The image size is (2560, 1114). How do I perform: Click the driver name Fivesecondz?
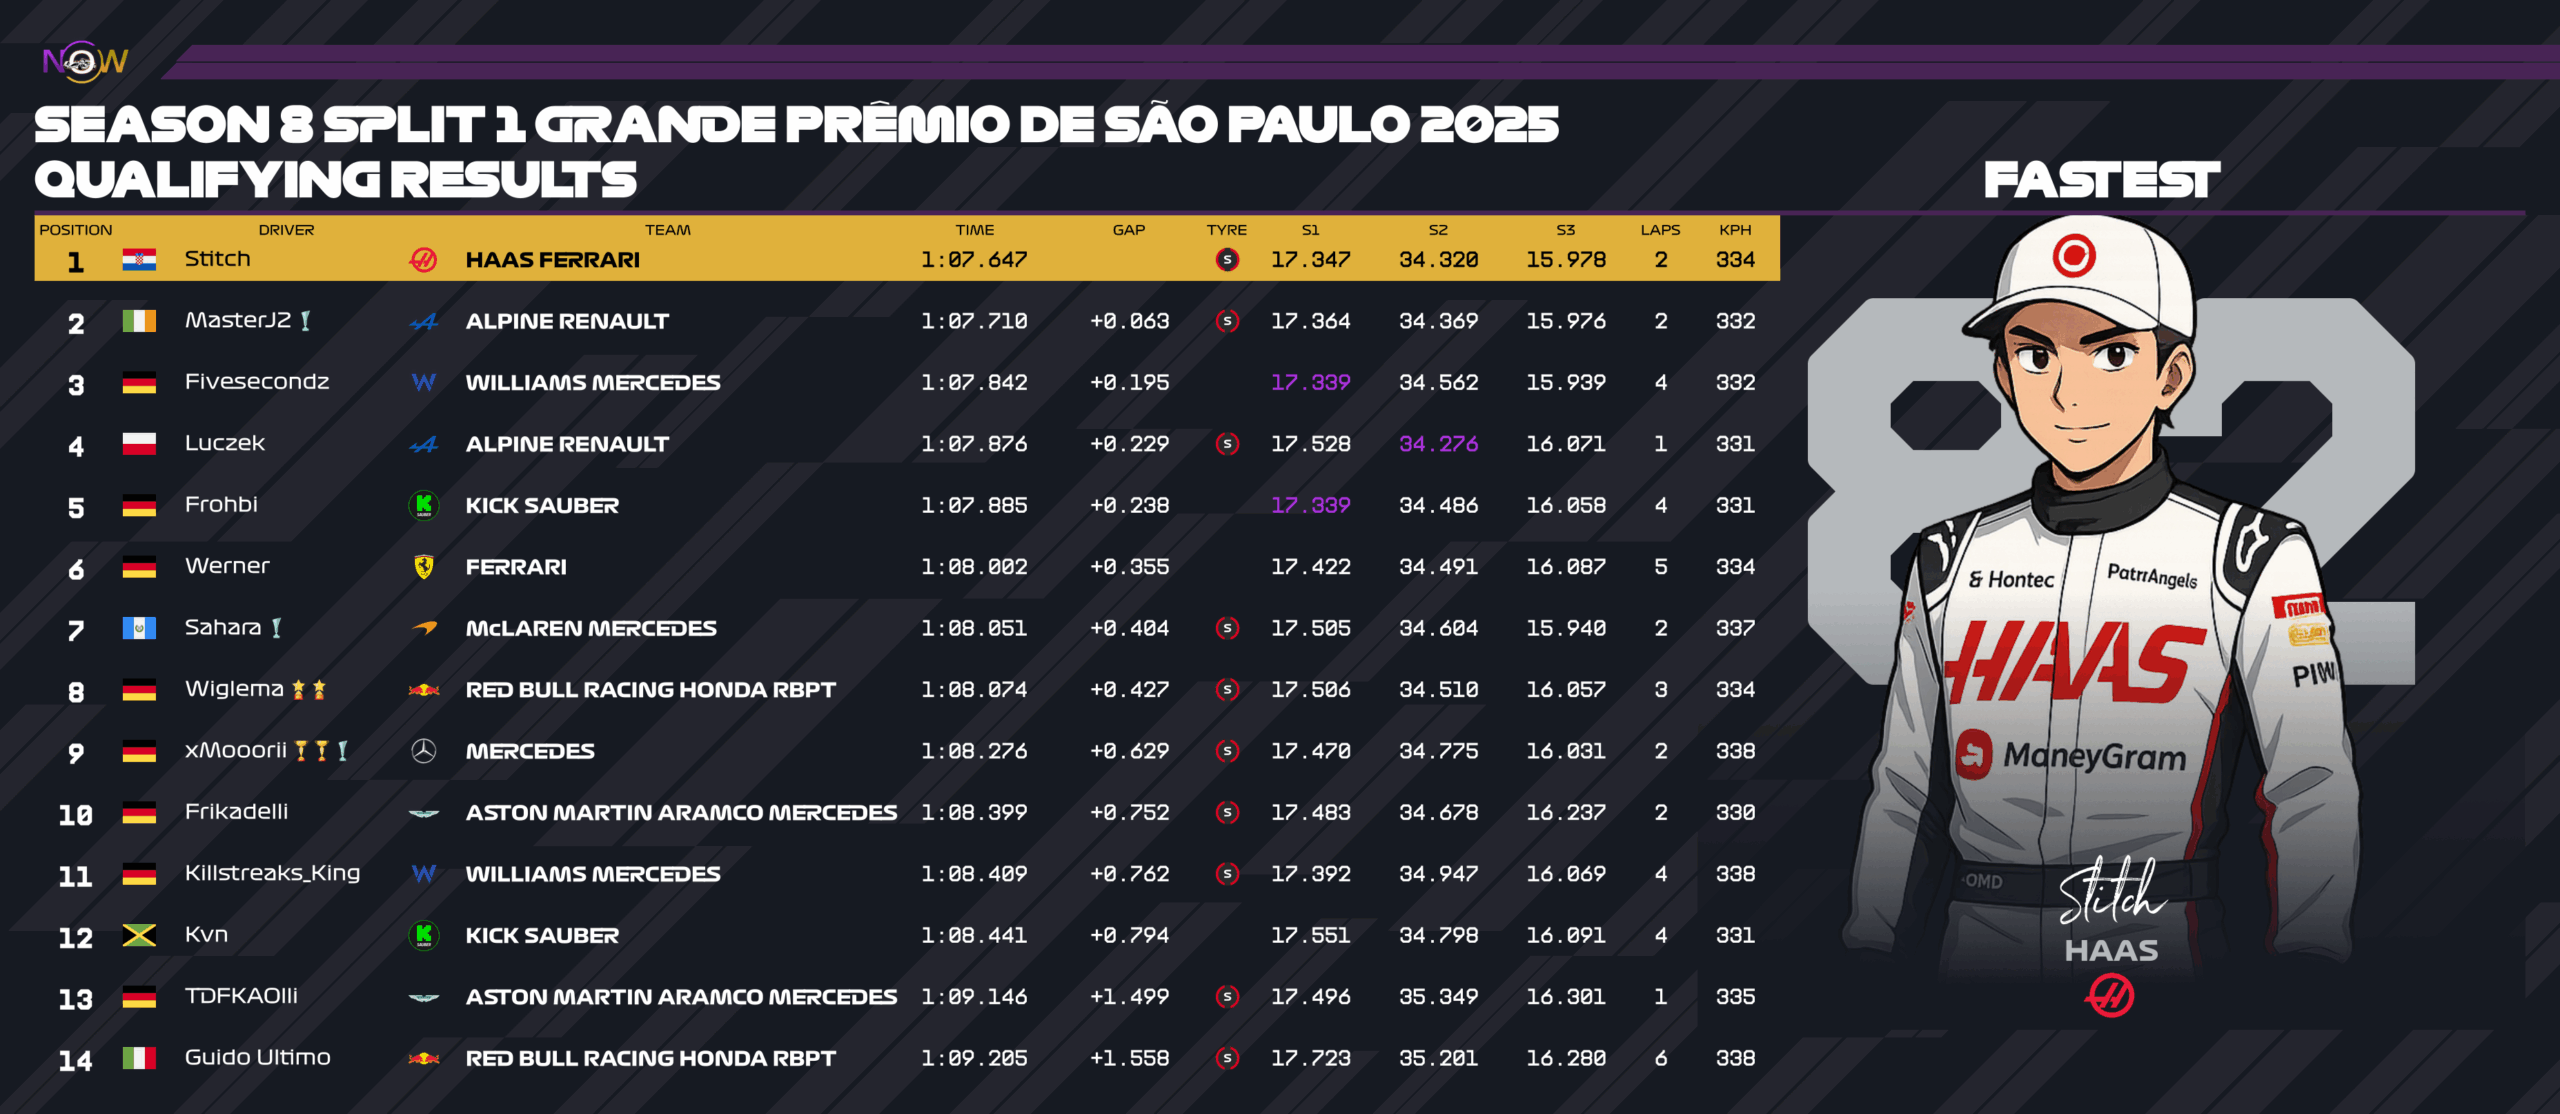[257, 382]
